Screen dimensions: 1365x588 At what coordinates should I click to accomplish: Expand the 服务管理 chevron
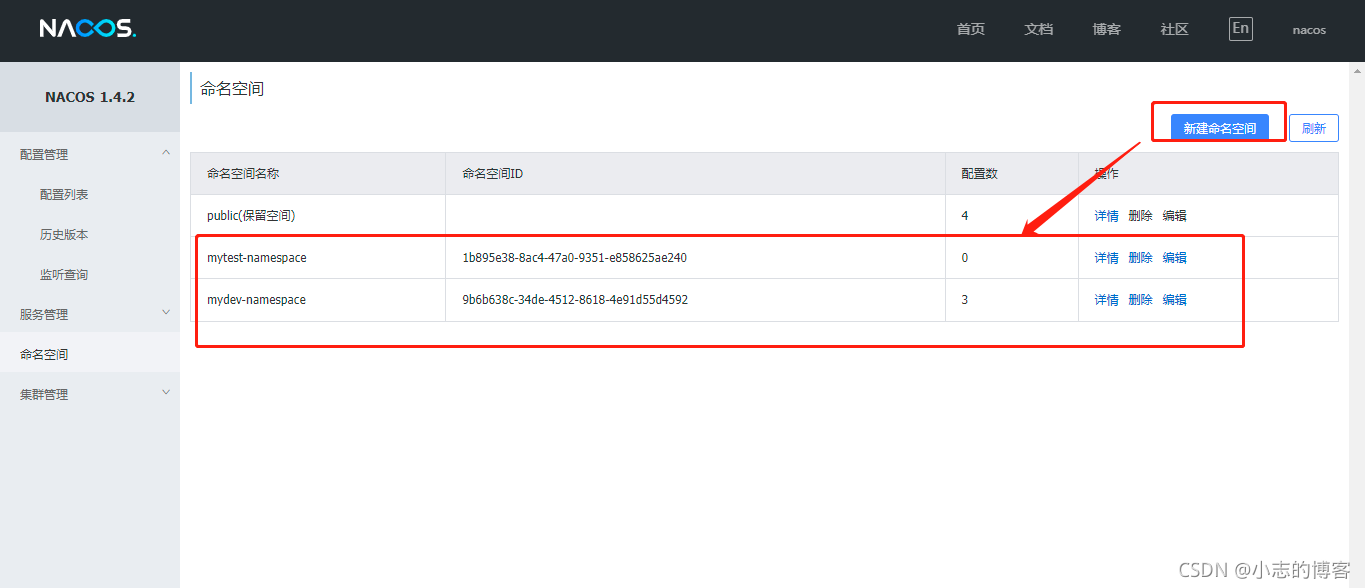[x=166, y=312]
